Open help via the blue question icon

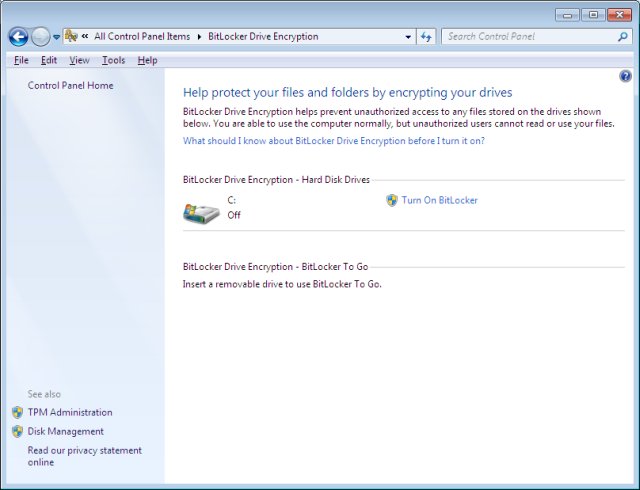pyautogui.click(x=625, y=76)
